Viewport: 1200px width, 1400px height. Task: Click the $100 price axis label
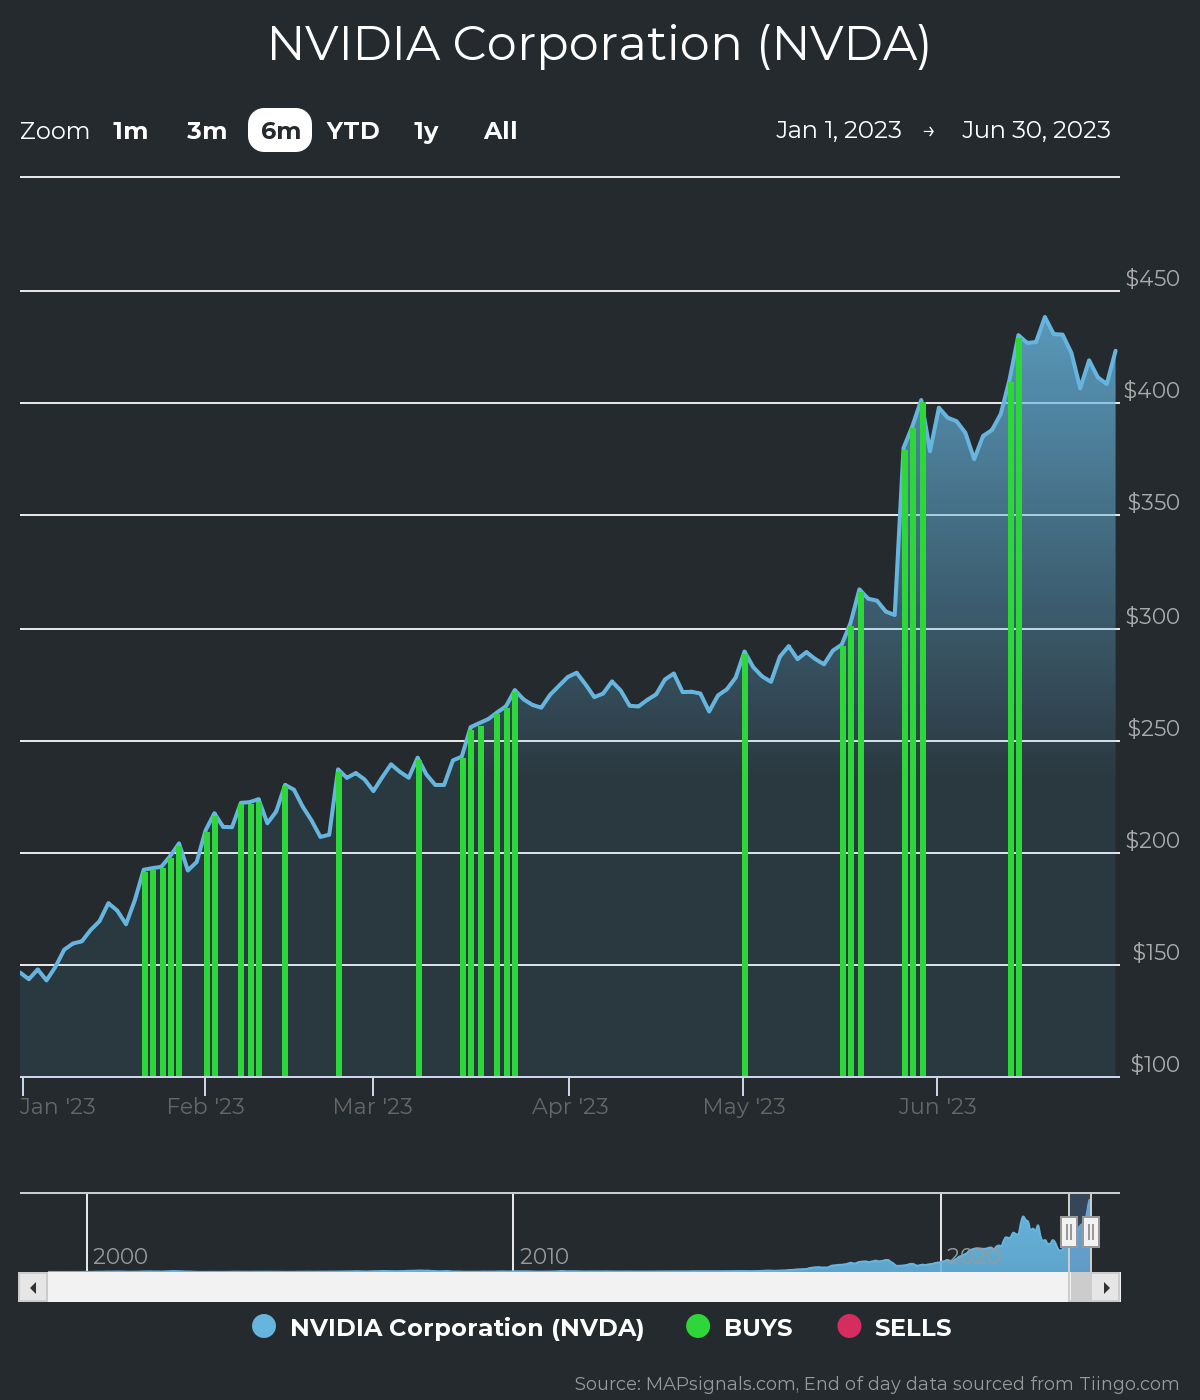pyautogui.click(x=1155, y=1064)
